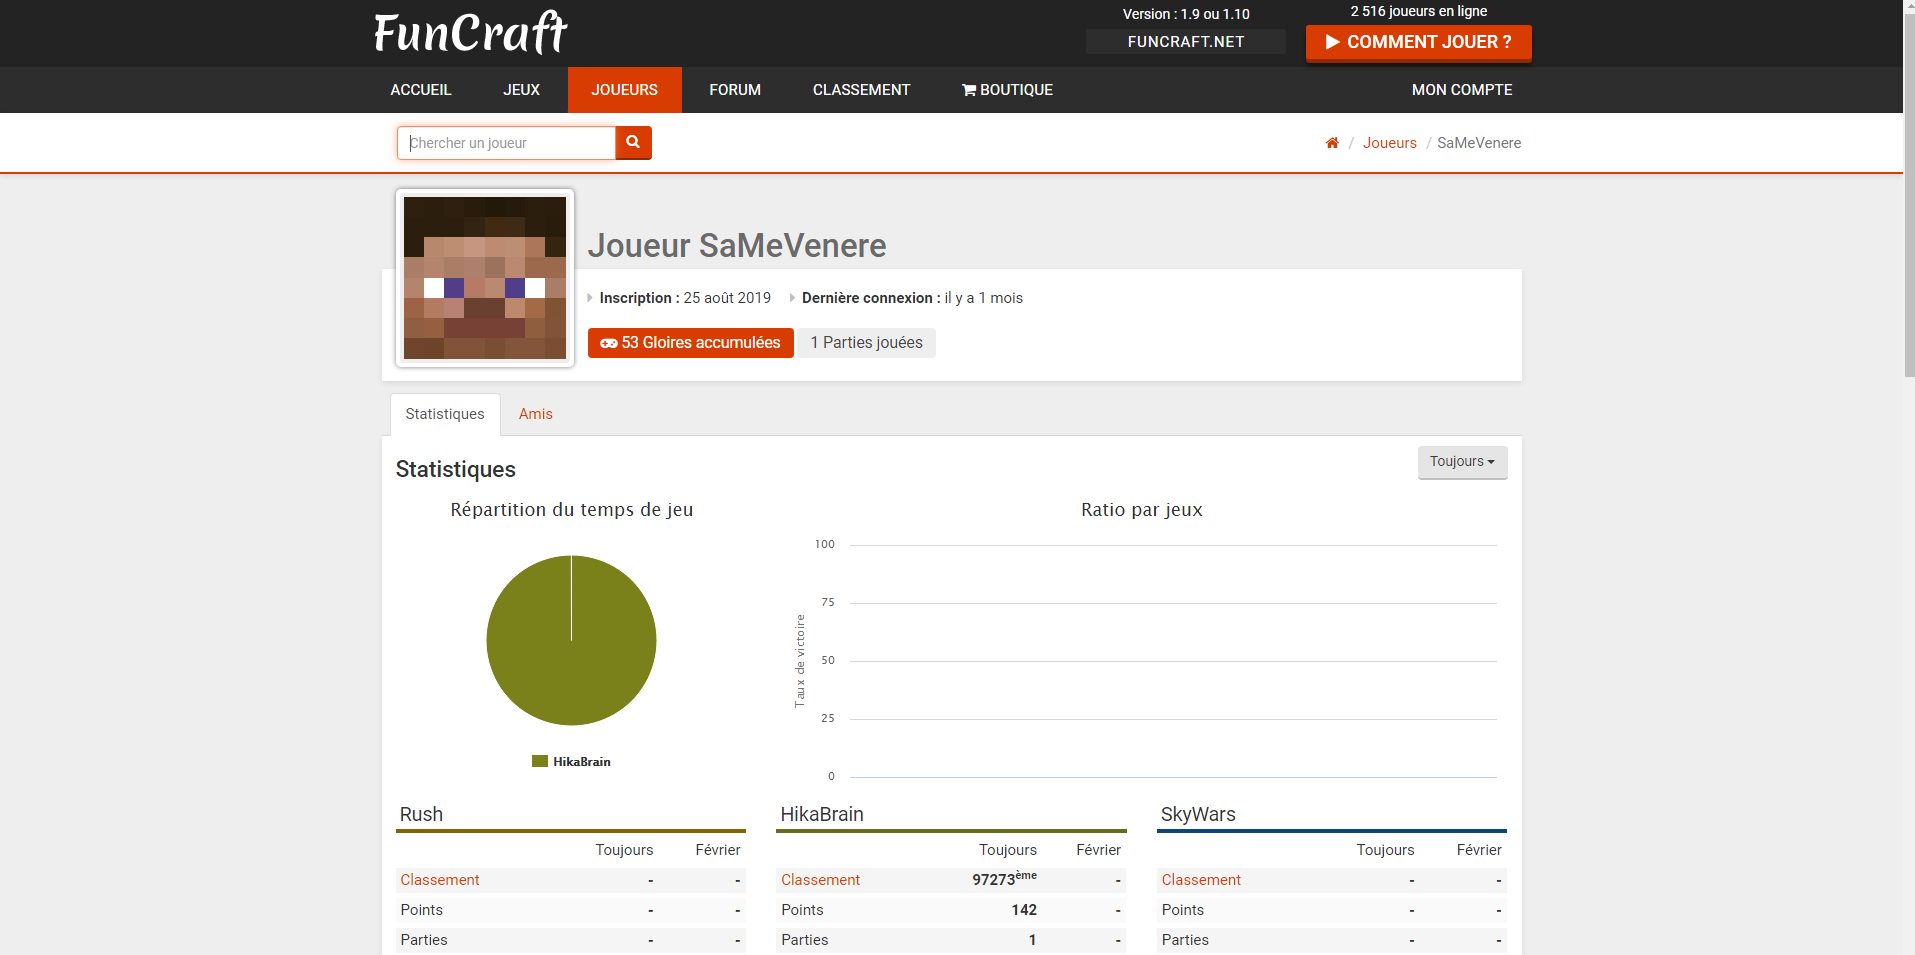1915x955 pixels.
Task: Open the HikaBrain Classement link
Action: (x=820, y=880)
